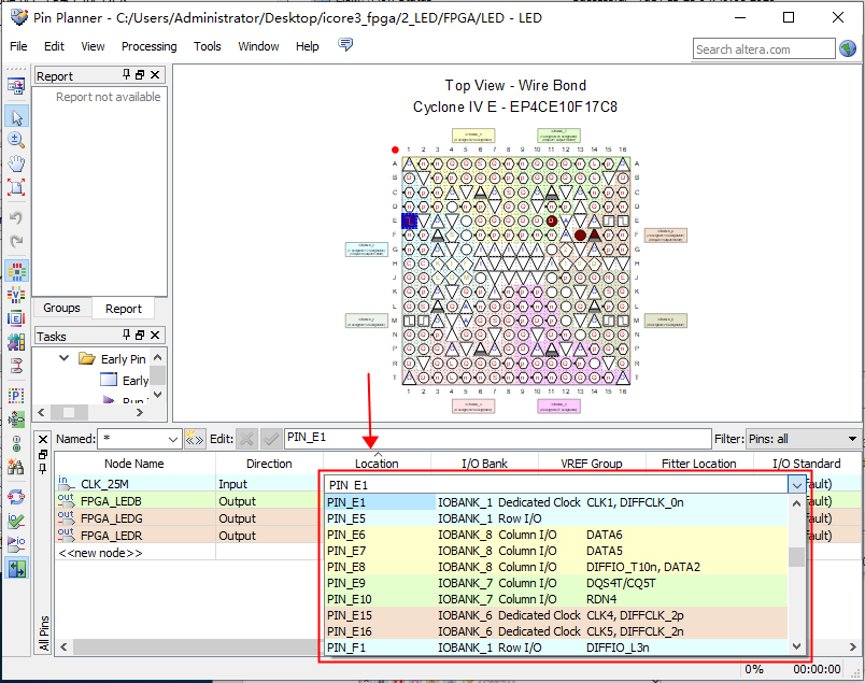Screen dimensions: 865x683
Task: Click the Search altera.com field
Action: [x=764, y=49]
